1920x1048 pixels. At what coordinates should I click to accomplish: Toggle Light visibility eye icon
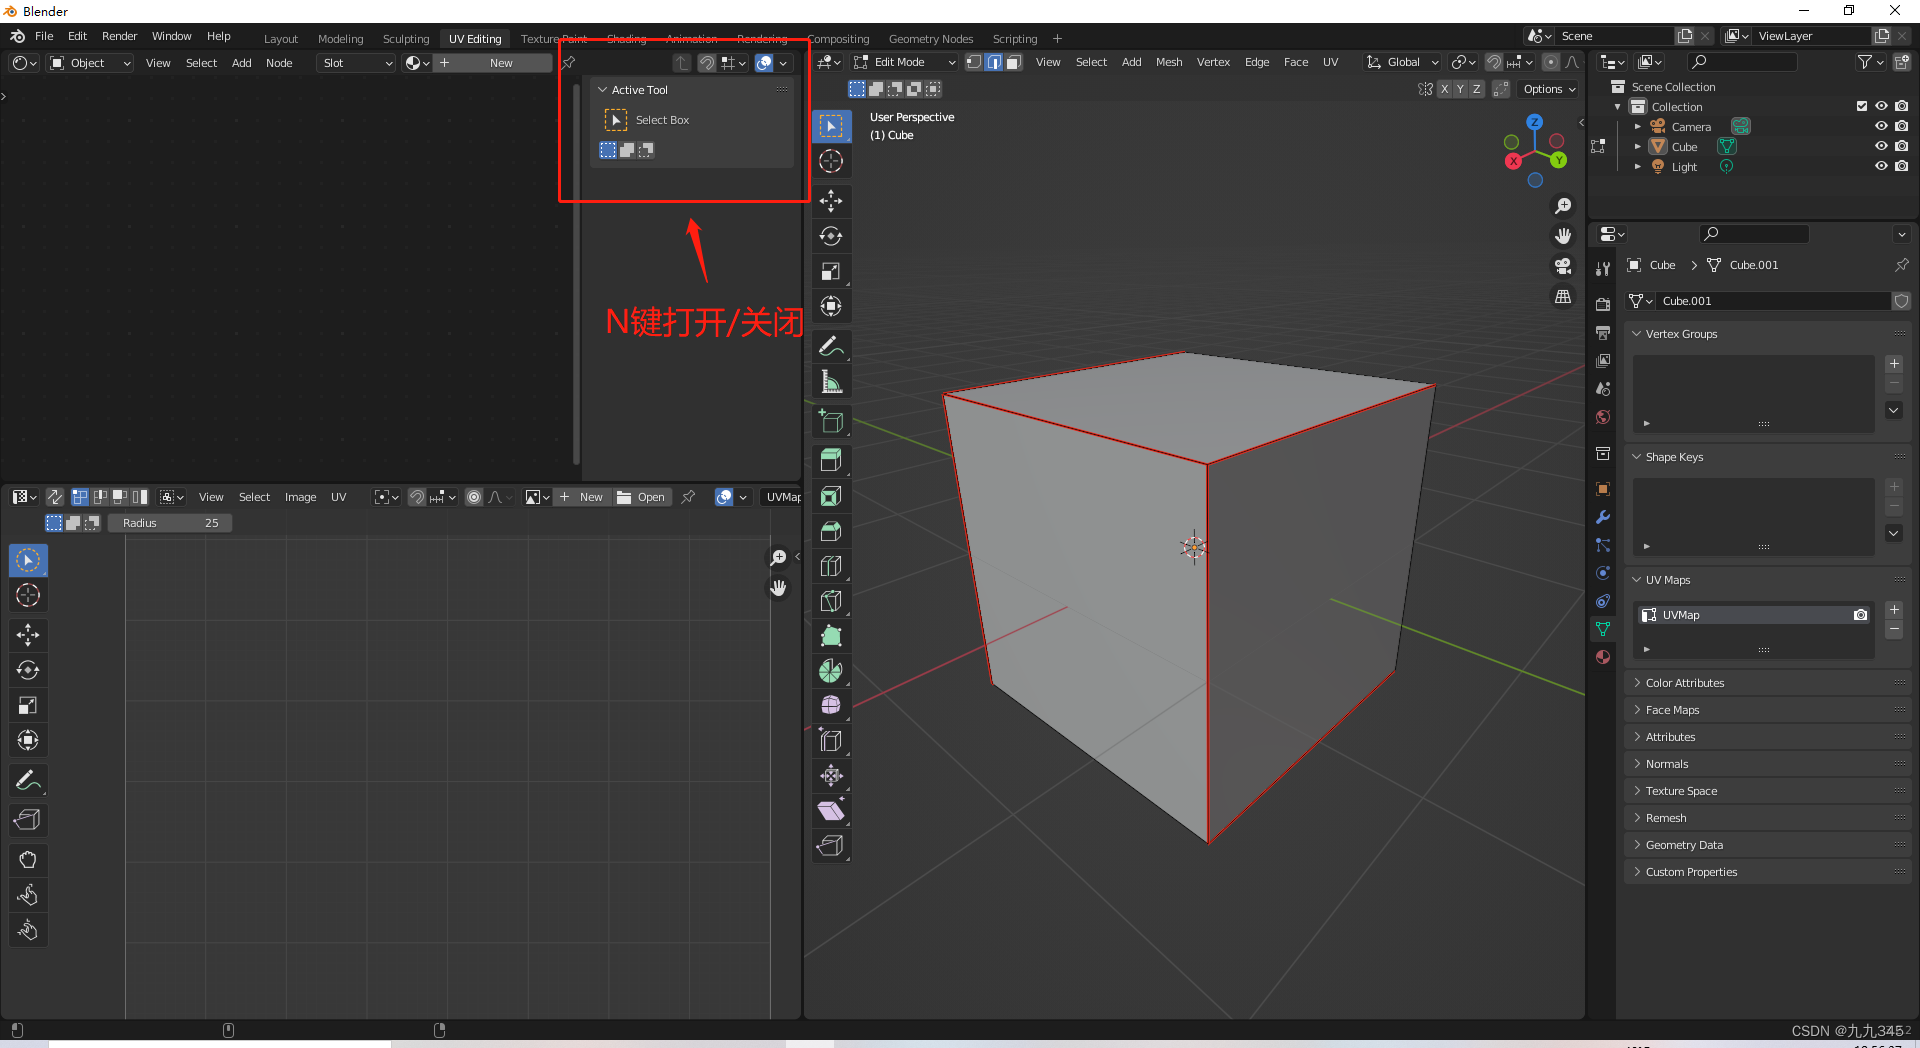tap(1881, 167)
